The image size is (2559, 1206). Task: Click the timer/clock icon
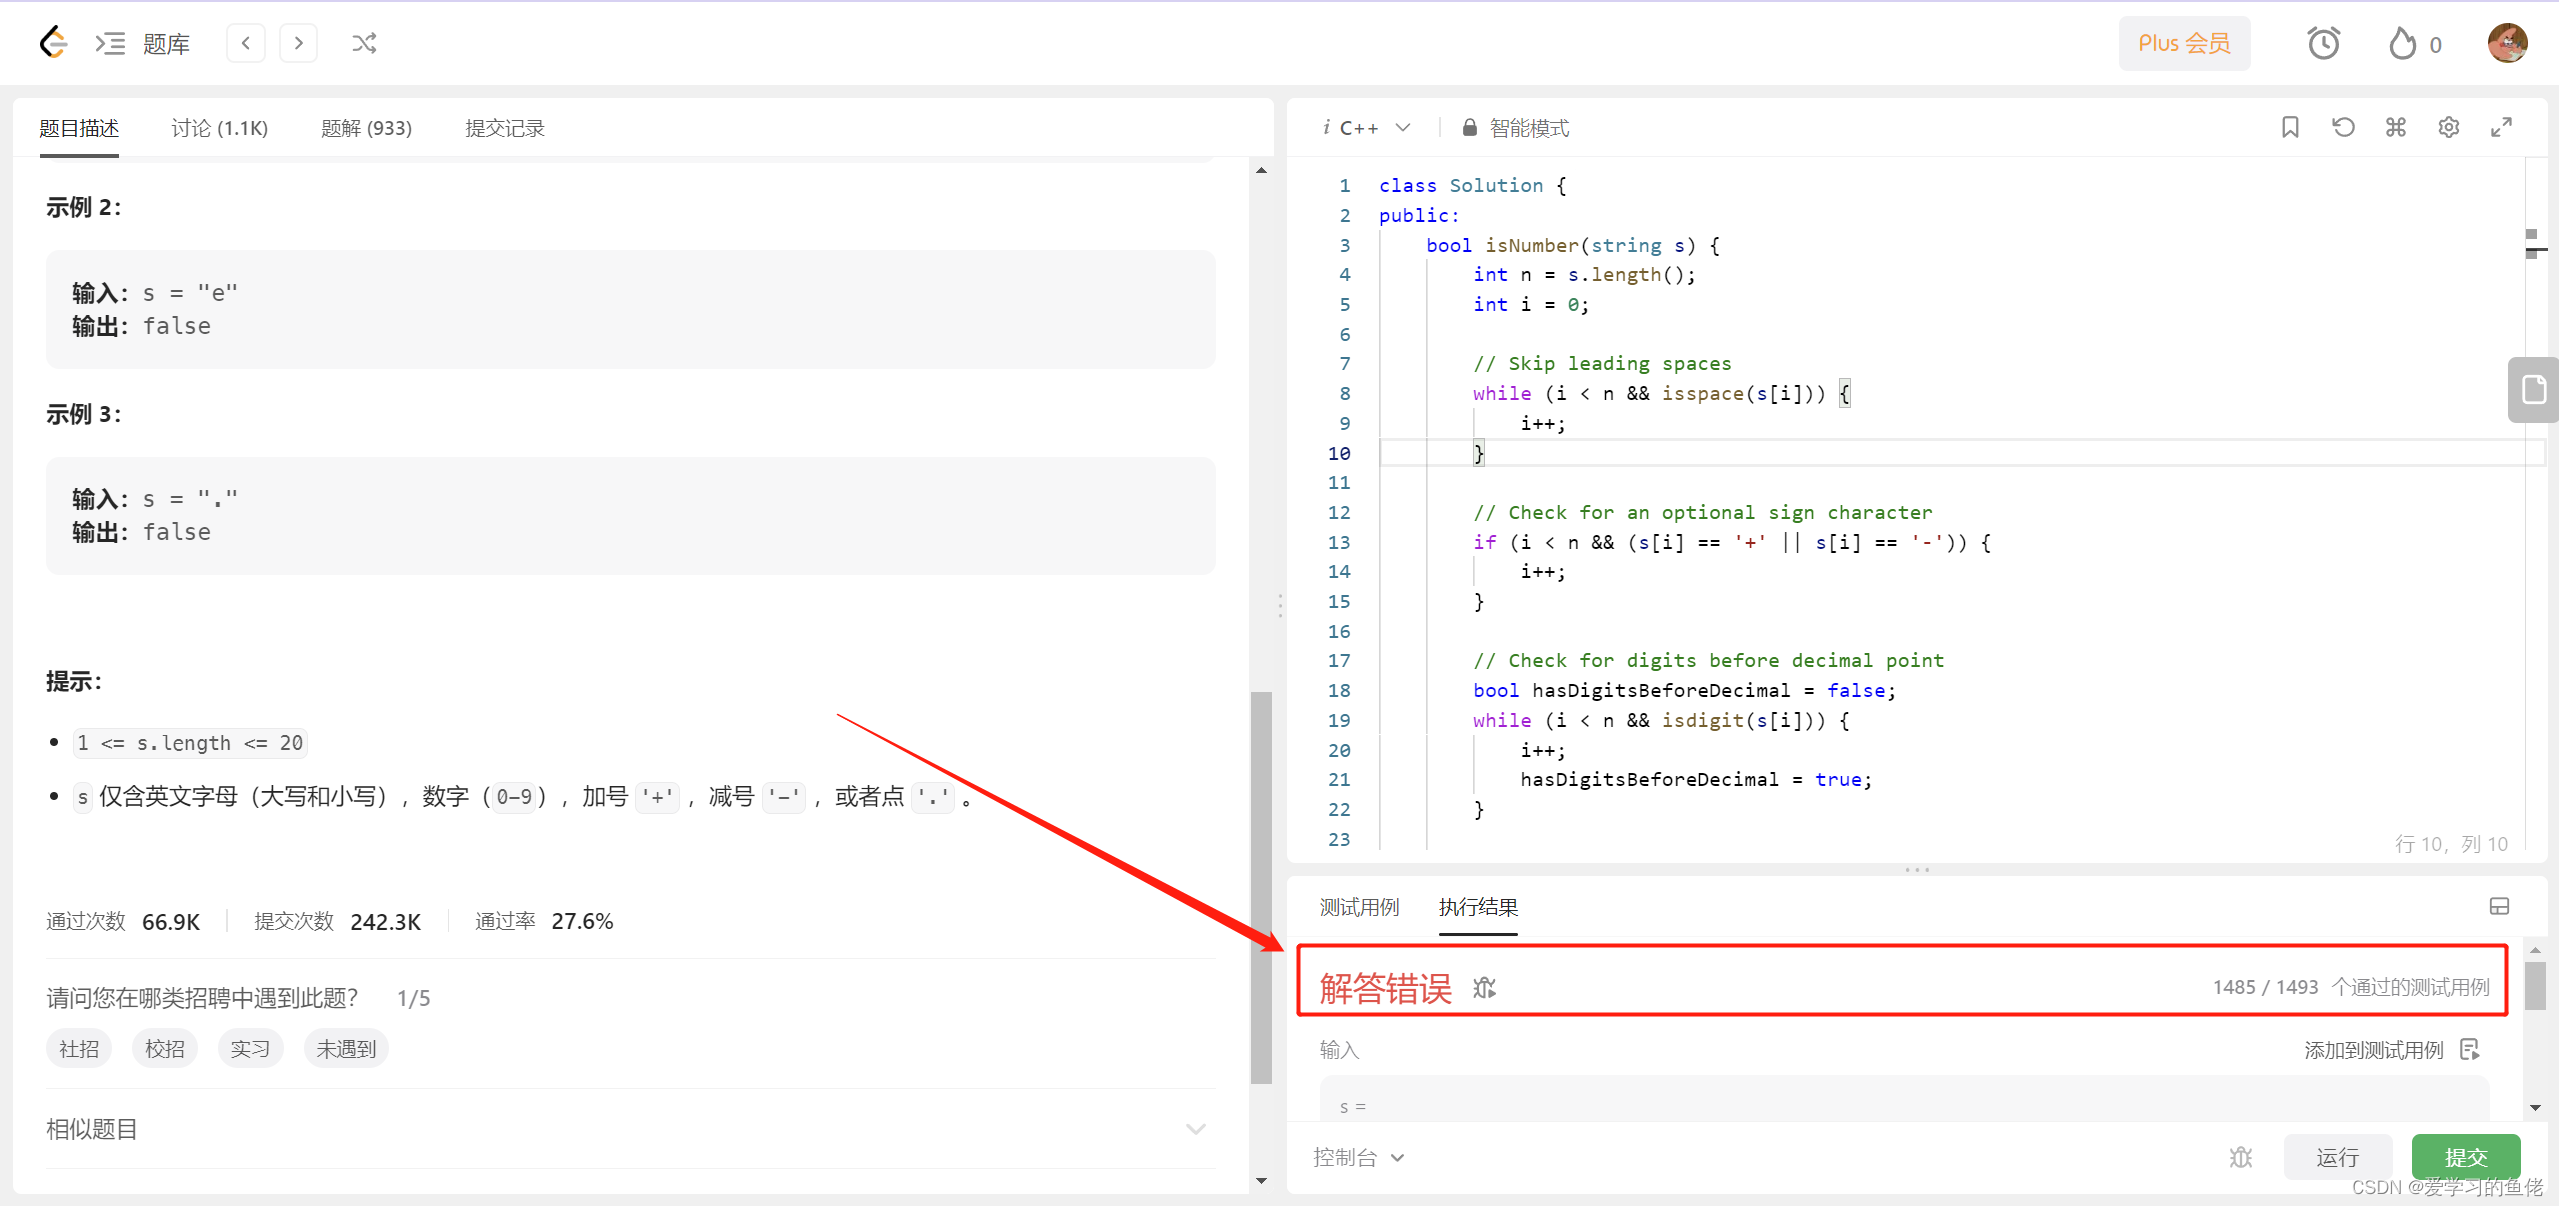[x=2322, y=44]
